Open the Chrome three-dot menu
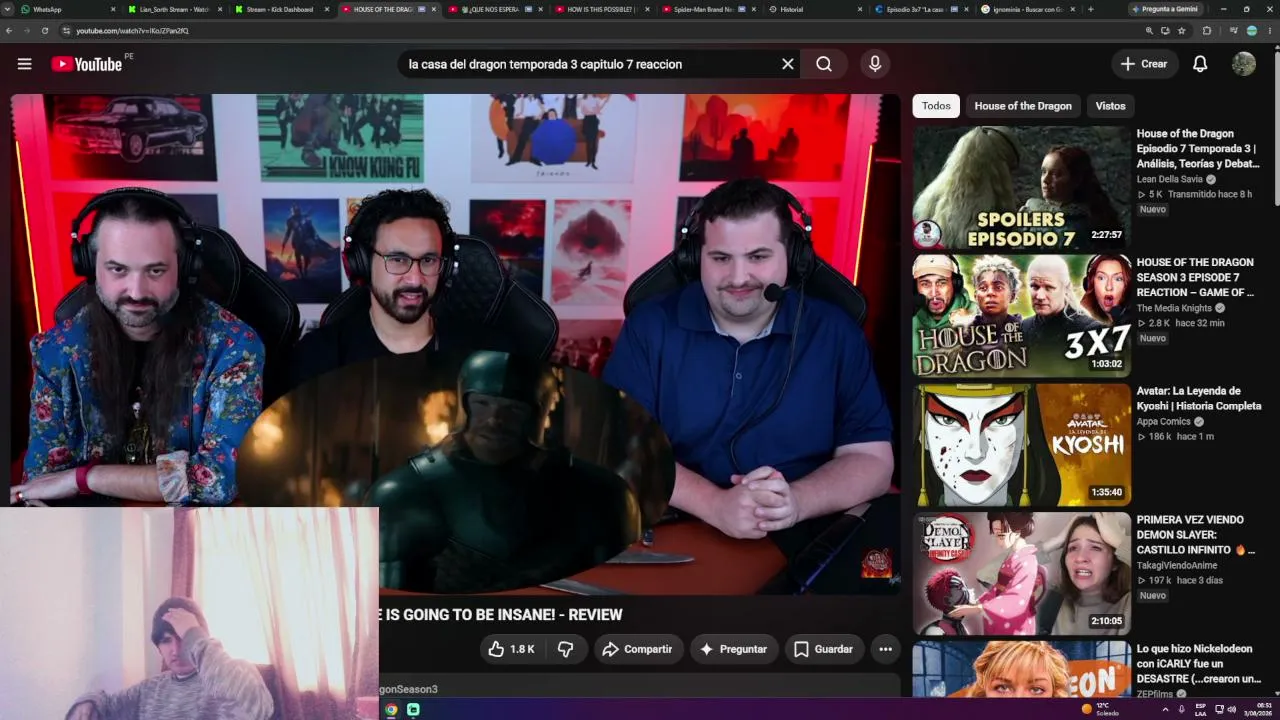The width and height of the screenshot is (1280, 720). [x=1269, y=31]
